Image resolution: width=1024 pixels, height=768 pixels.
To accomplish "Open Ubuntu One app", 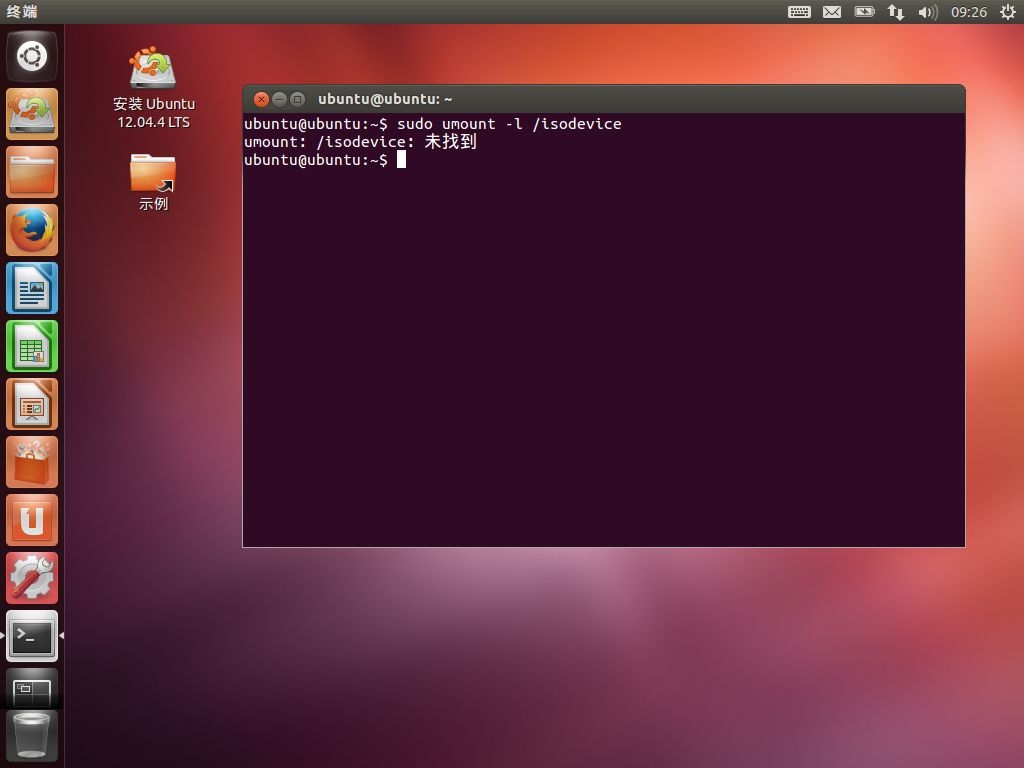I will [x=32, y=520].
